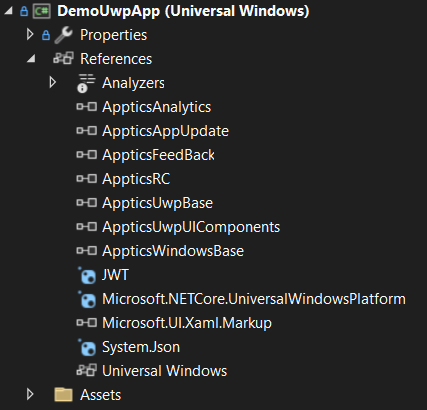Viewport: 427px width, 410px height.
Task: Select the AppticsFeedBack reference
Action: [159, 155]
